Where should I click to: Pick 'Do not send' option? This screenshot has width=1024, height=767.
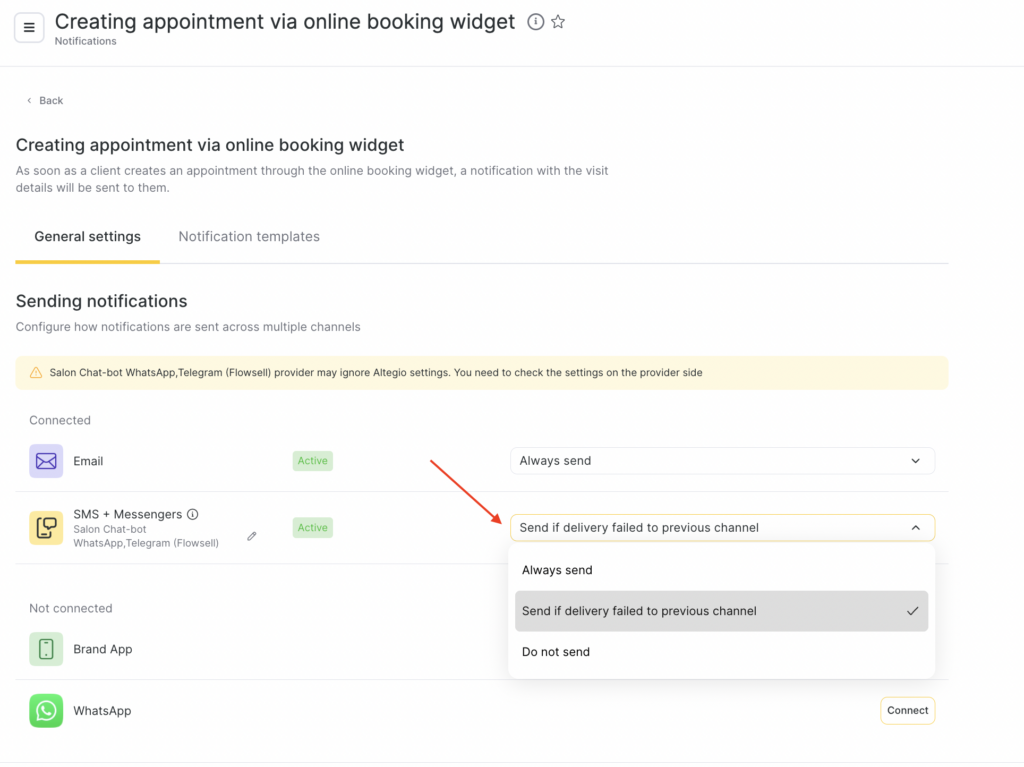[556, 652]
